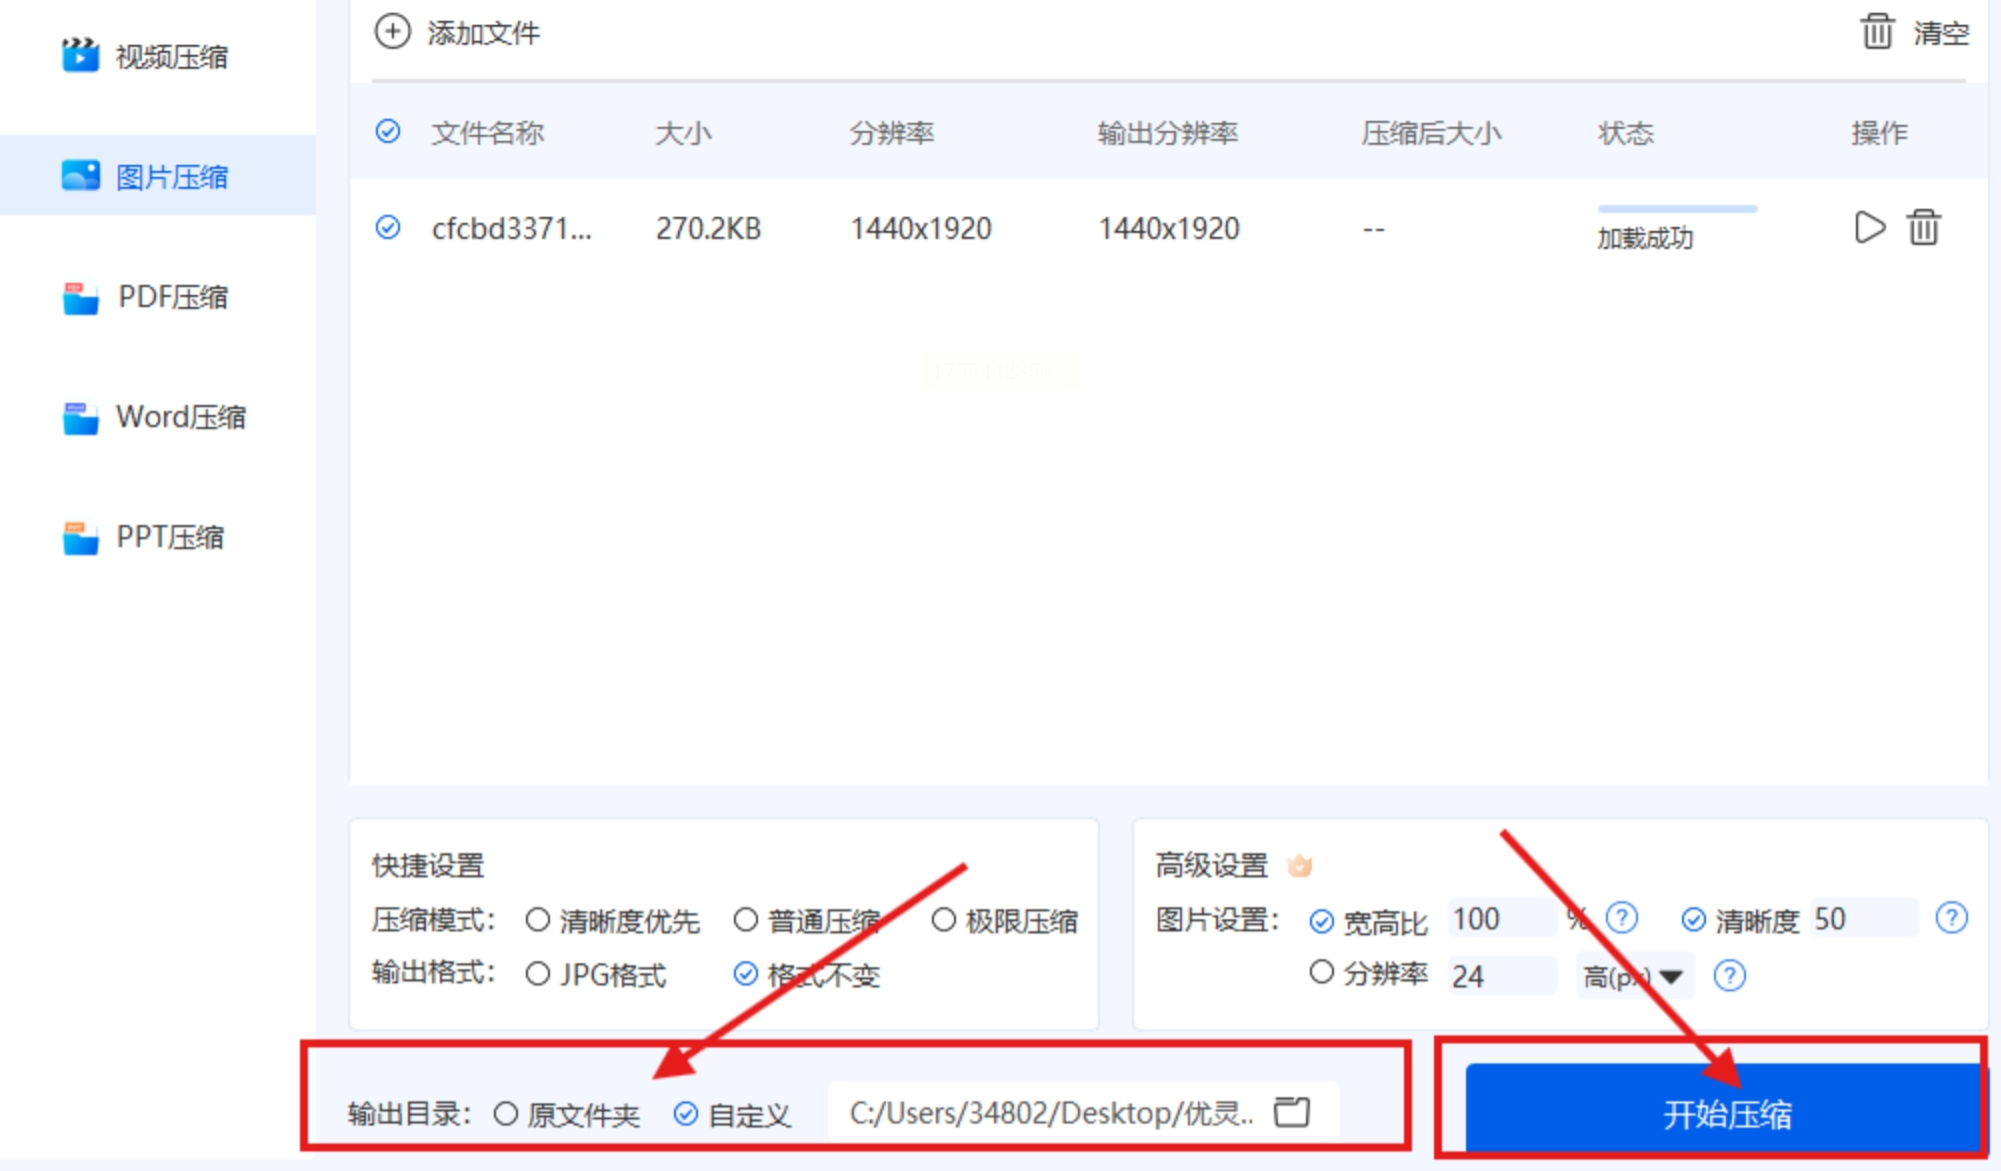Image resolution: width=2001 pixels, height=1171 pixels.
Task: Click help icon next to clarity field
Action: click(1951, 918)
